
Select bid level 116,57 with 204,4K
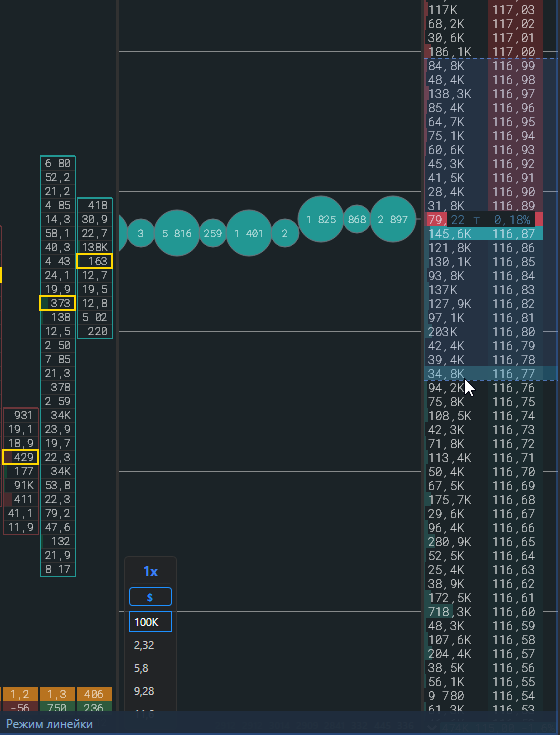coord(485,653)
